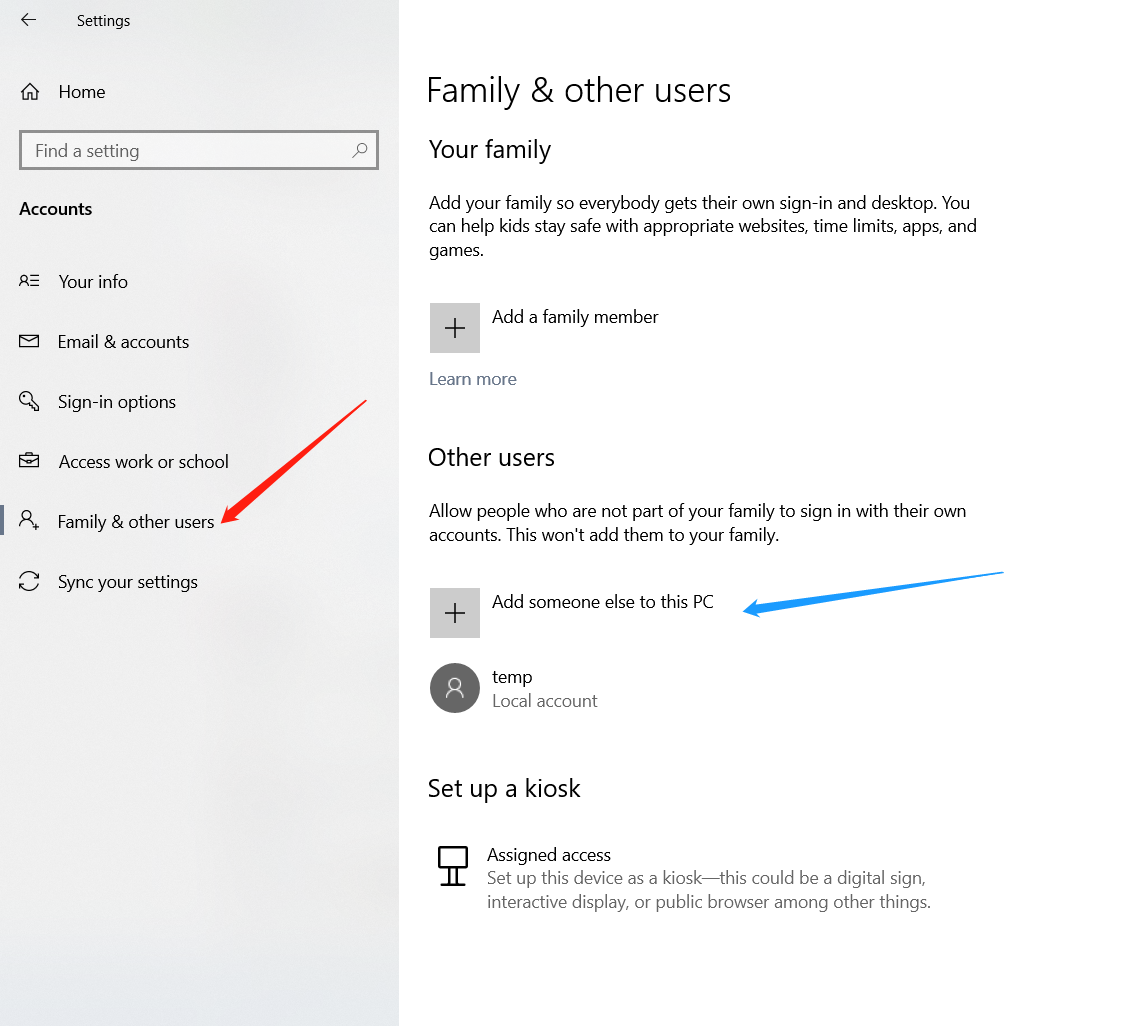
Task: Click the Assigned access kiosk icon
Action: [x=452, y=866]
